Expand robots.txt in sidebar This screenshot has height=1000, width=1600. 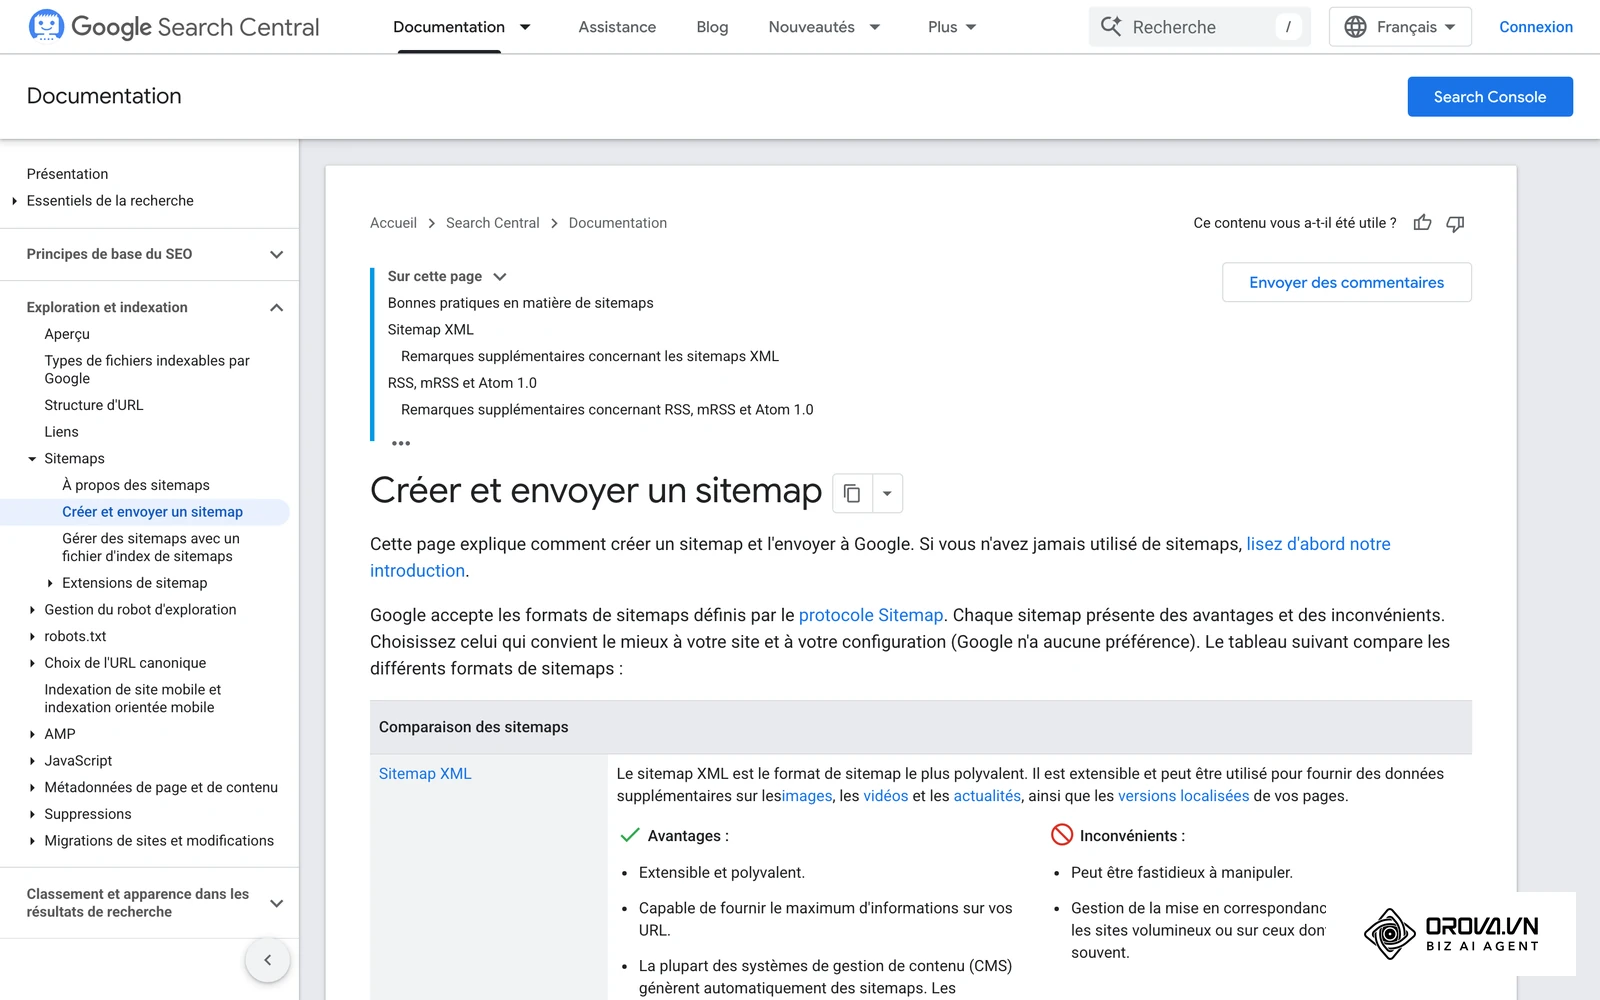pyautogui.click(x=32, y=636)
